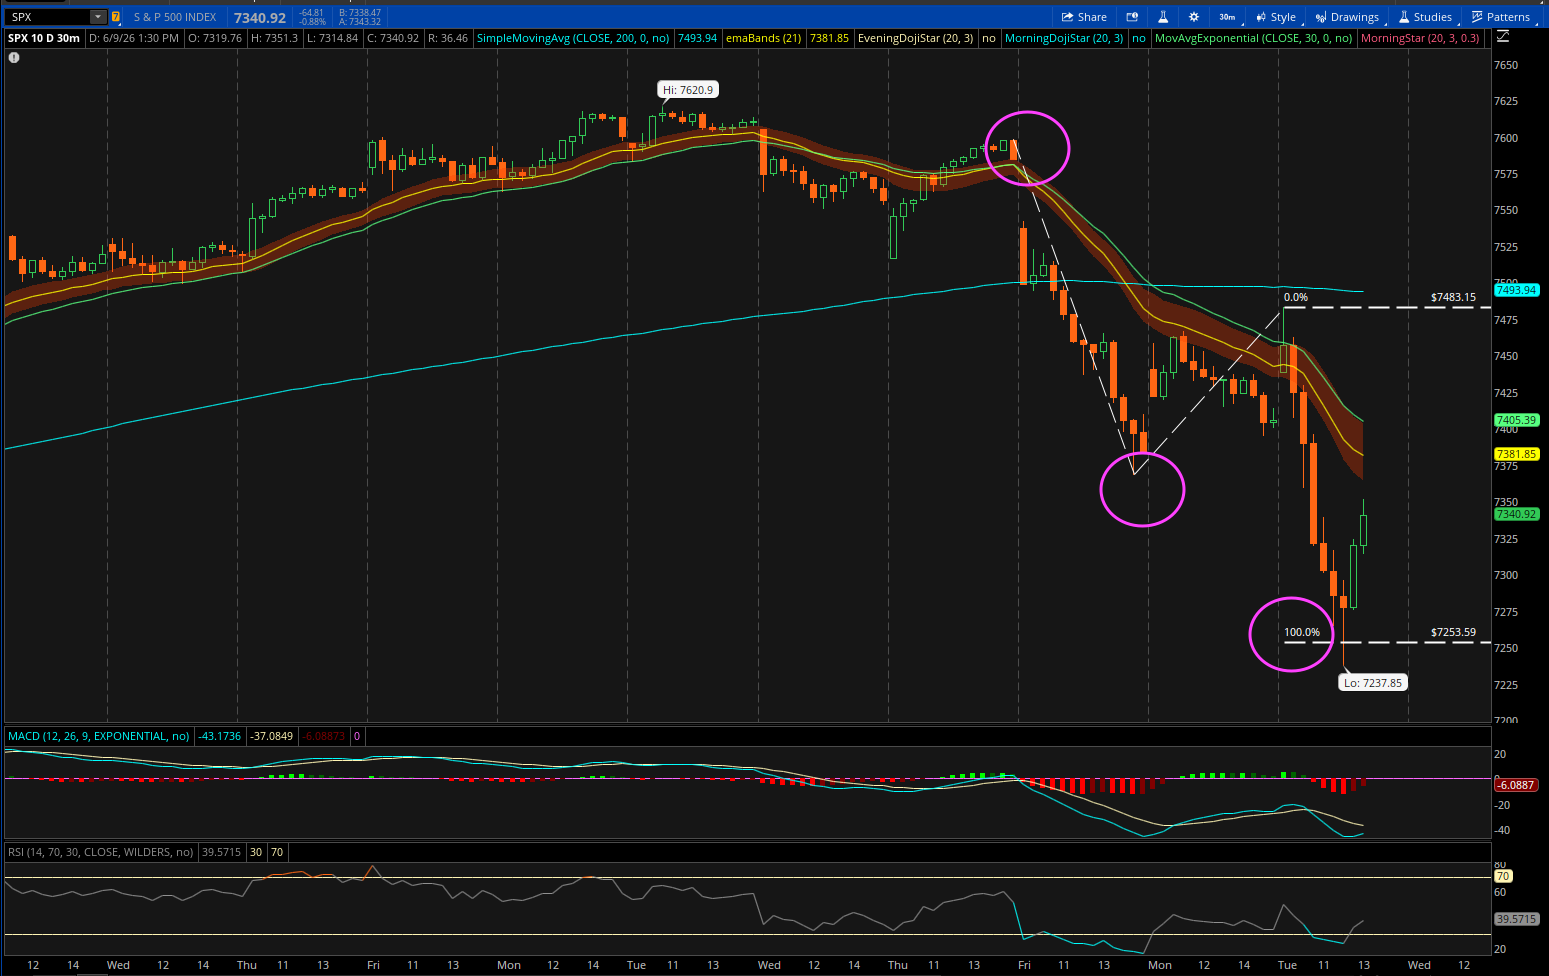Click the small trend-line icon above the price axis

tap(1502, 38)
